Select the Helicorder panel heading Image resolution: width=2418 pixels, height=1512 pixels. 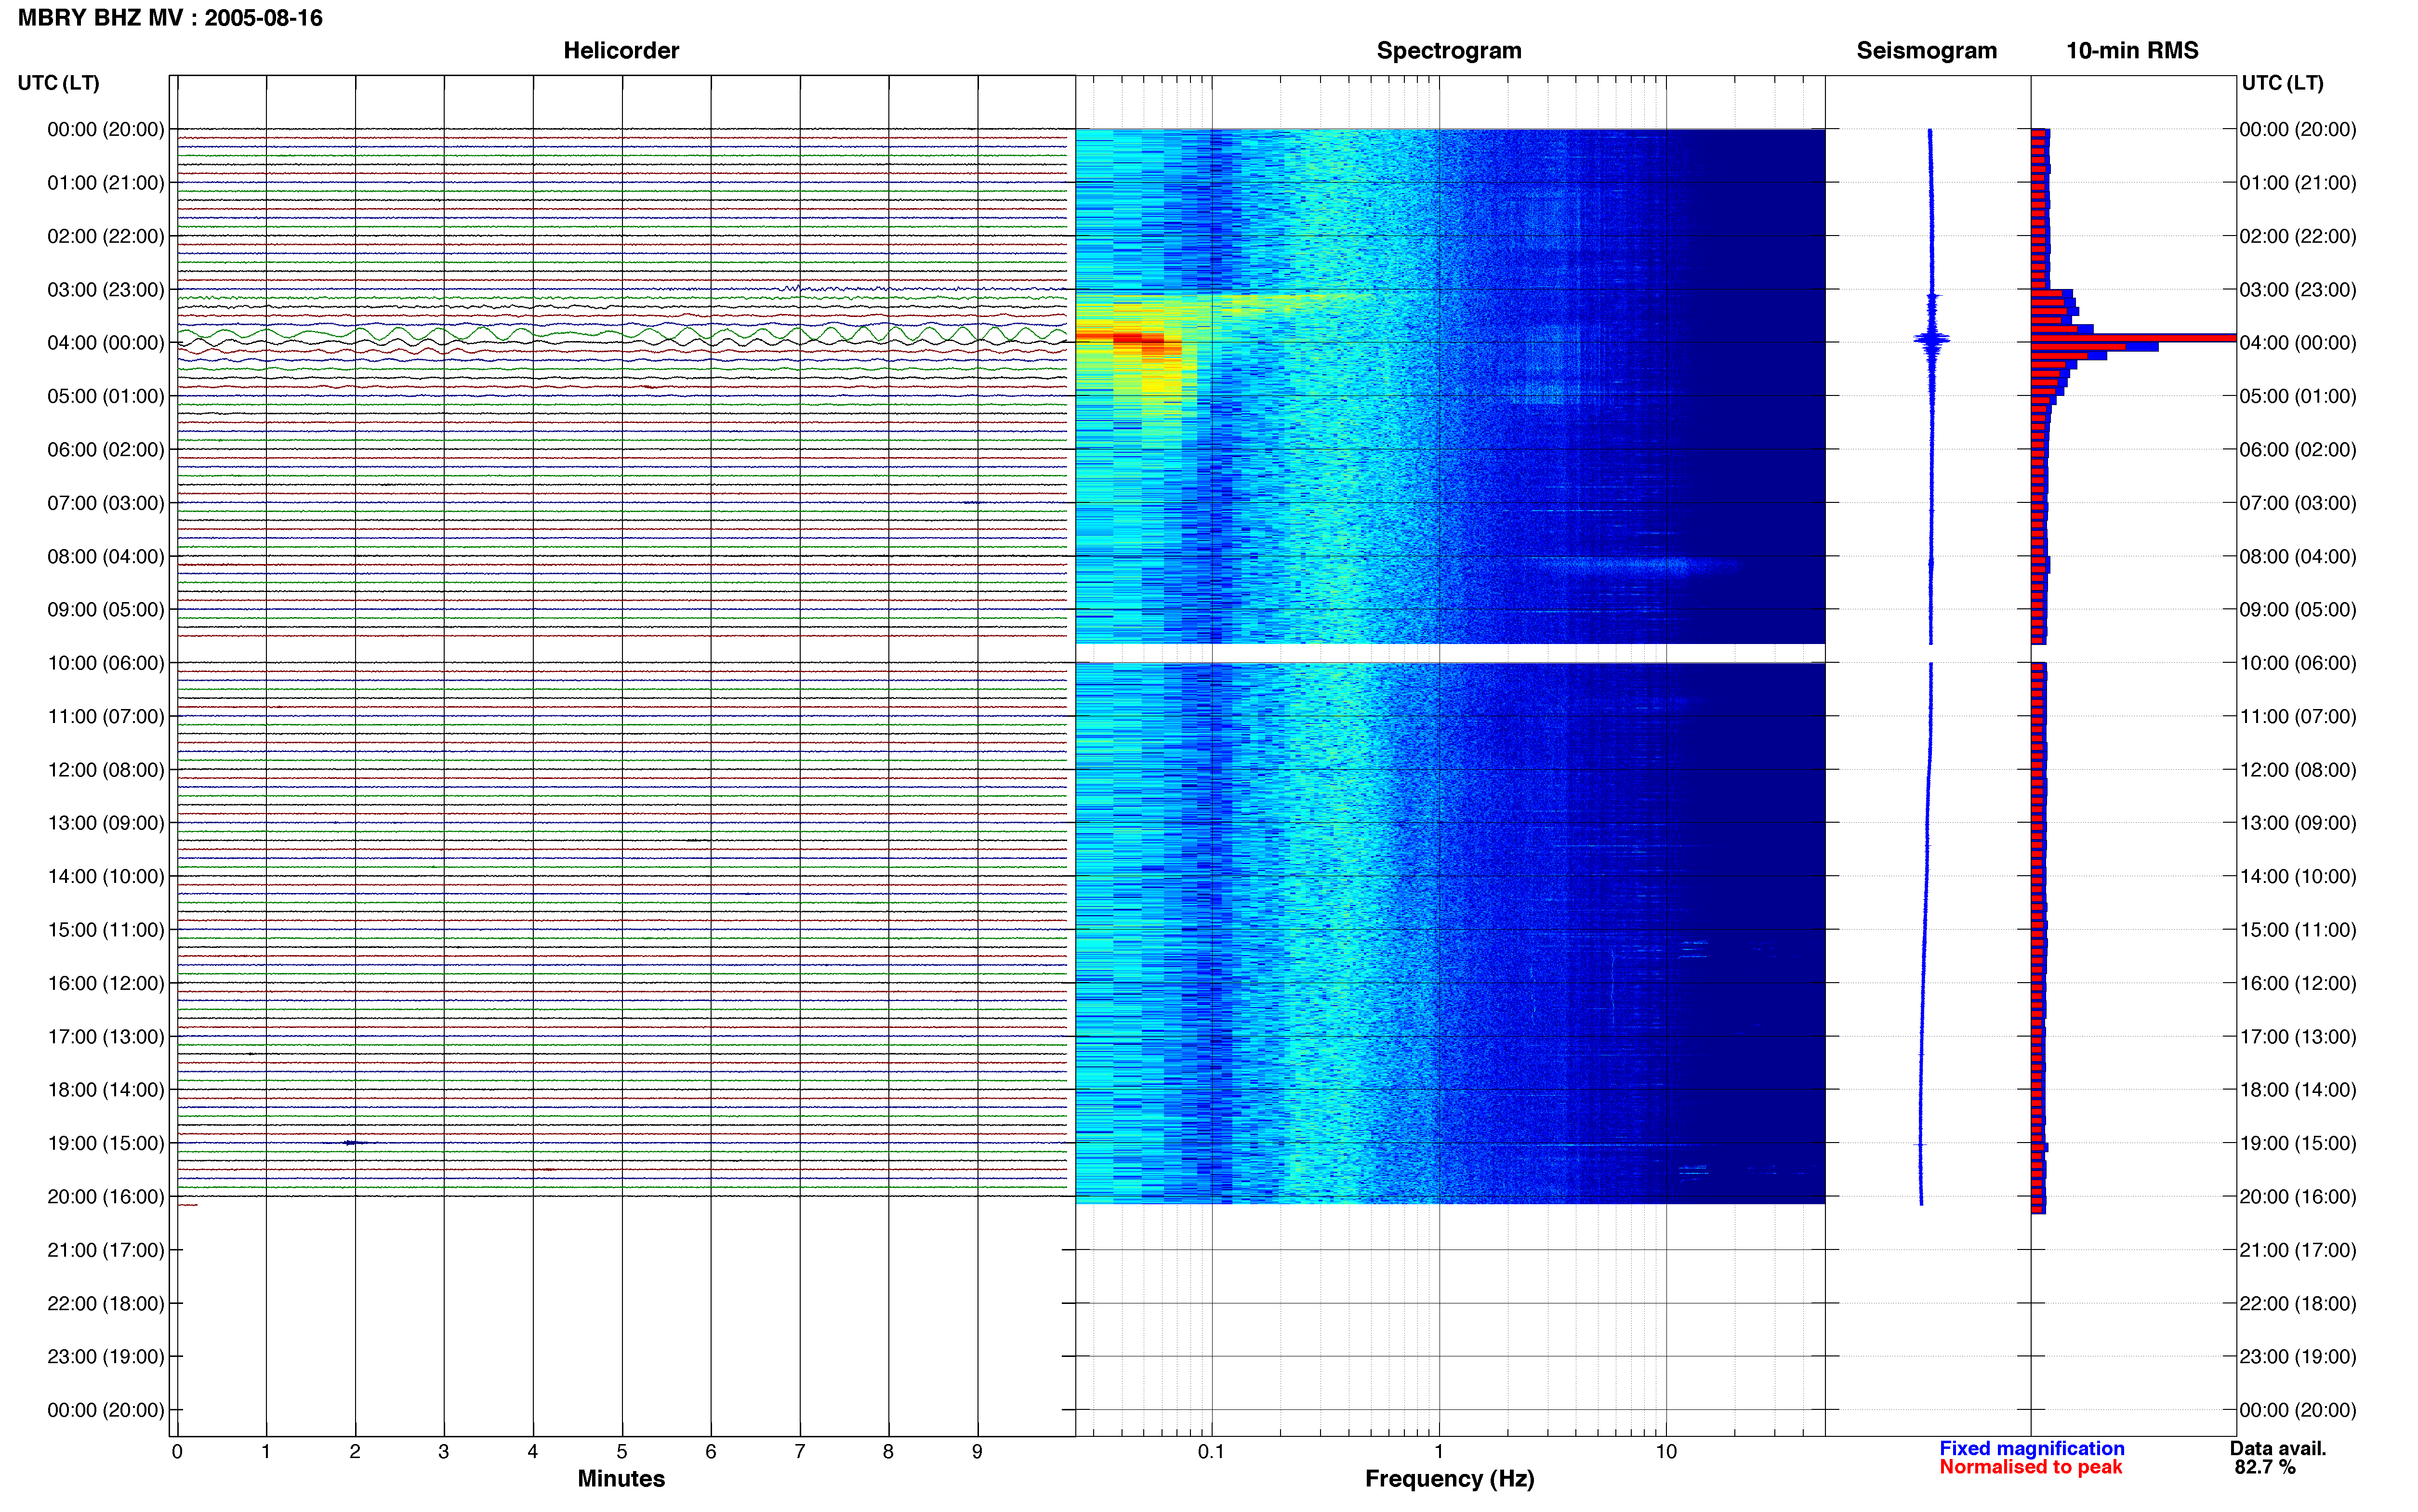621,50
